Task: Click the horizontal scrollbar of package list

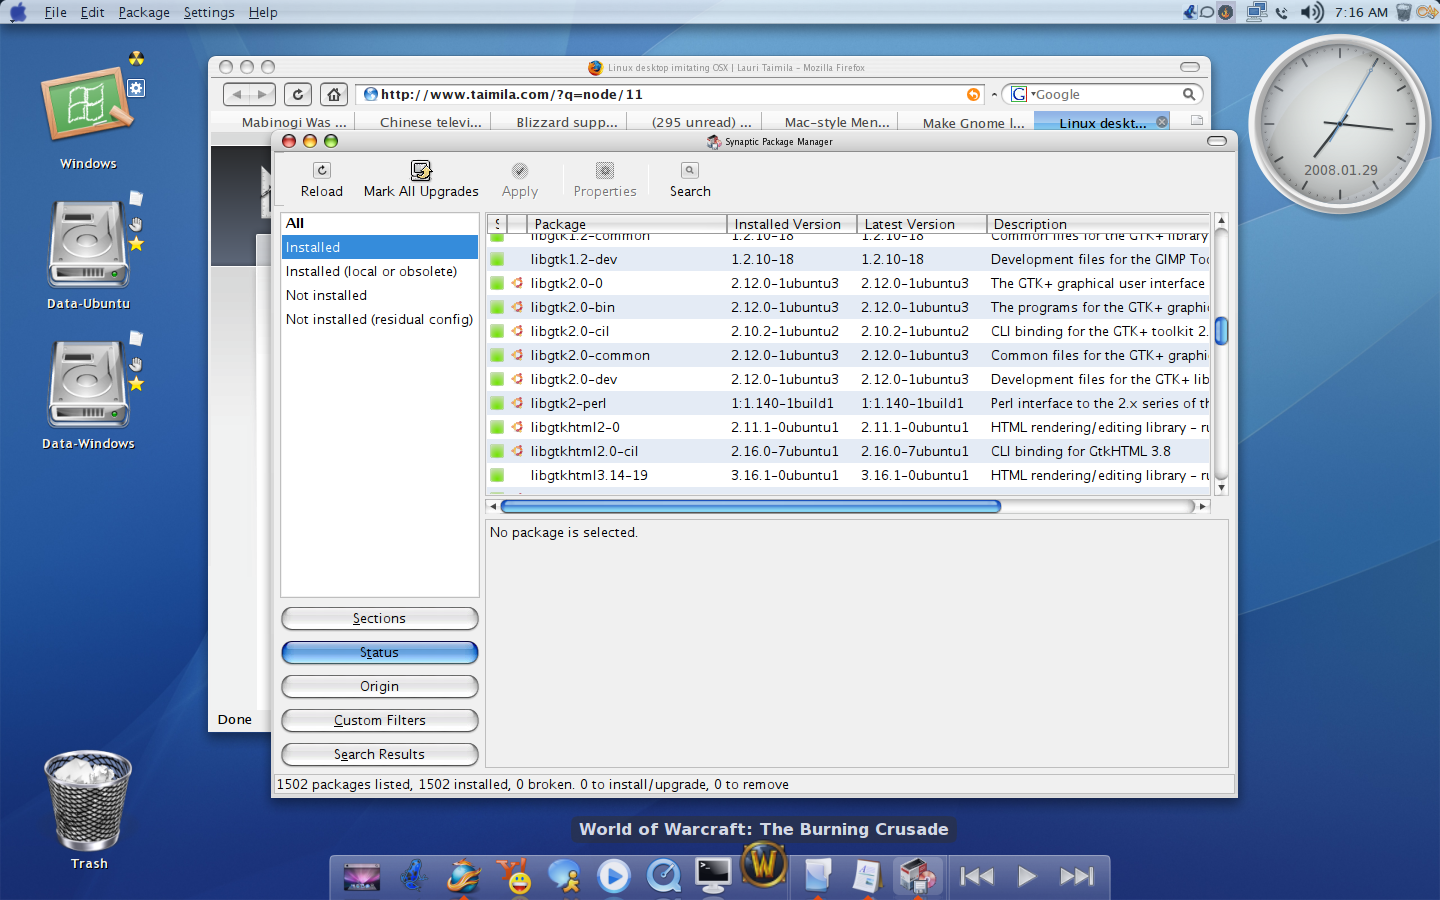Action: (750, 506)
